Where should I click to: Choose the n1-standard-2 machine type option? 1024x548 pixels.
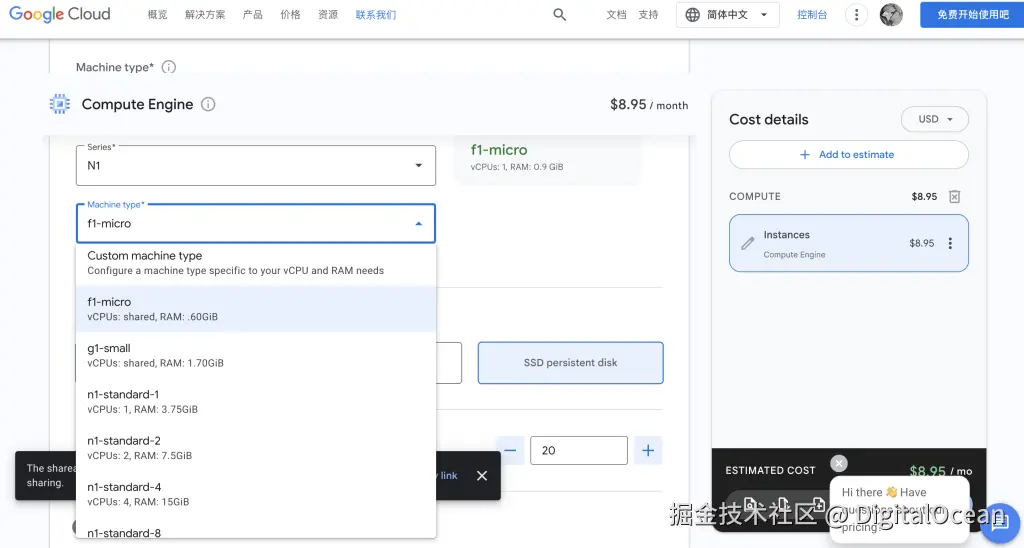[255, 447]
